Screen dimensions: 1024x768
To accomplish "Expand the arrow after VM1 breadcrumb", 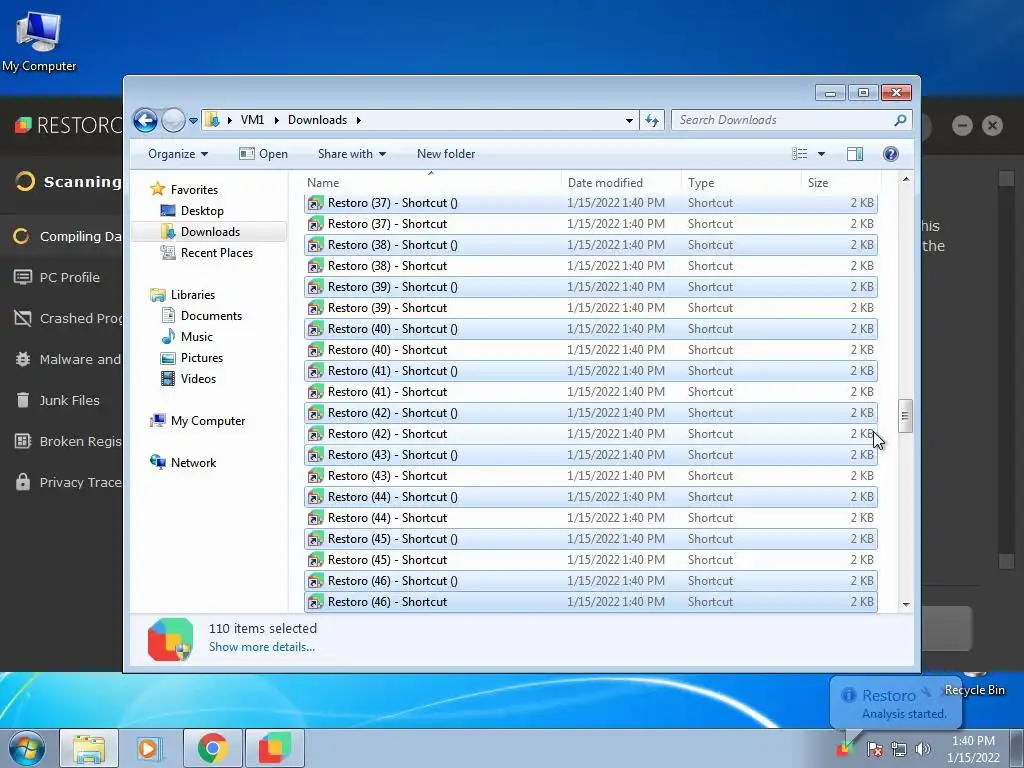I will pos(277,120).
